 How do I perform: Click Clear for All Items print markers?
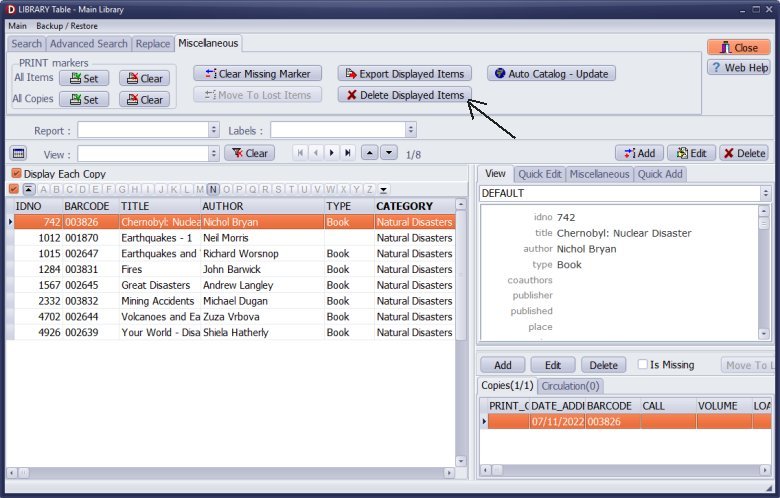[x=144, y=78]
